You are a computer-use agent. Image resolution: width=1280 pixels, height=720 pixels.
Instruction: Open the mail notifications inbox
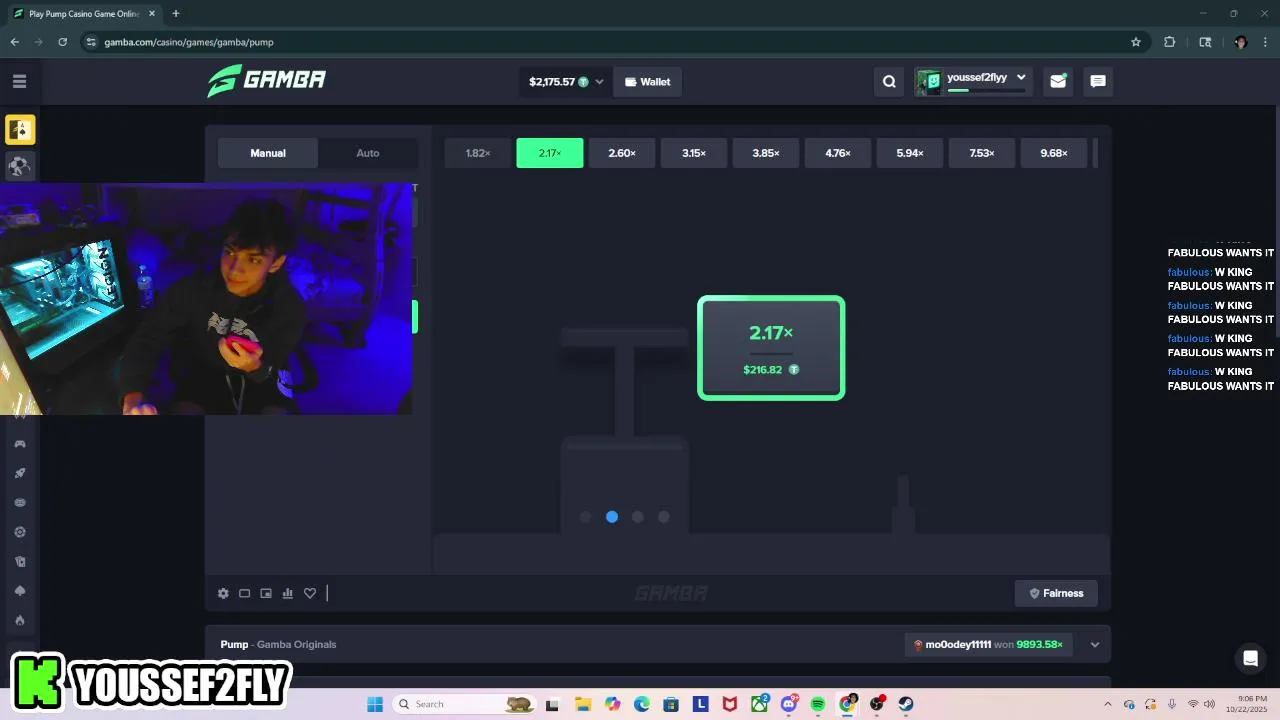[x=1058, y=82]
